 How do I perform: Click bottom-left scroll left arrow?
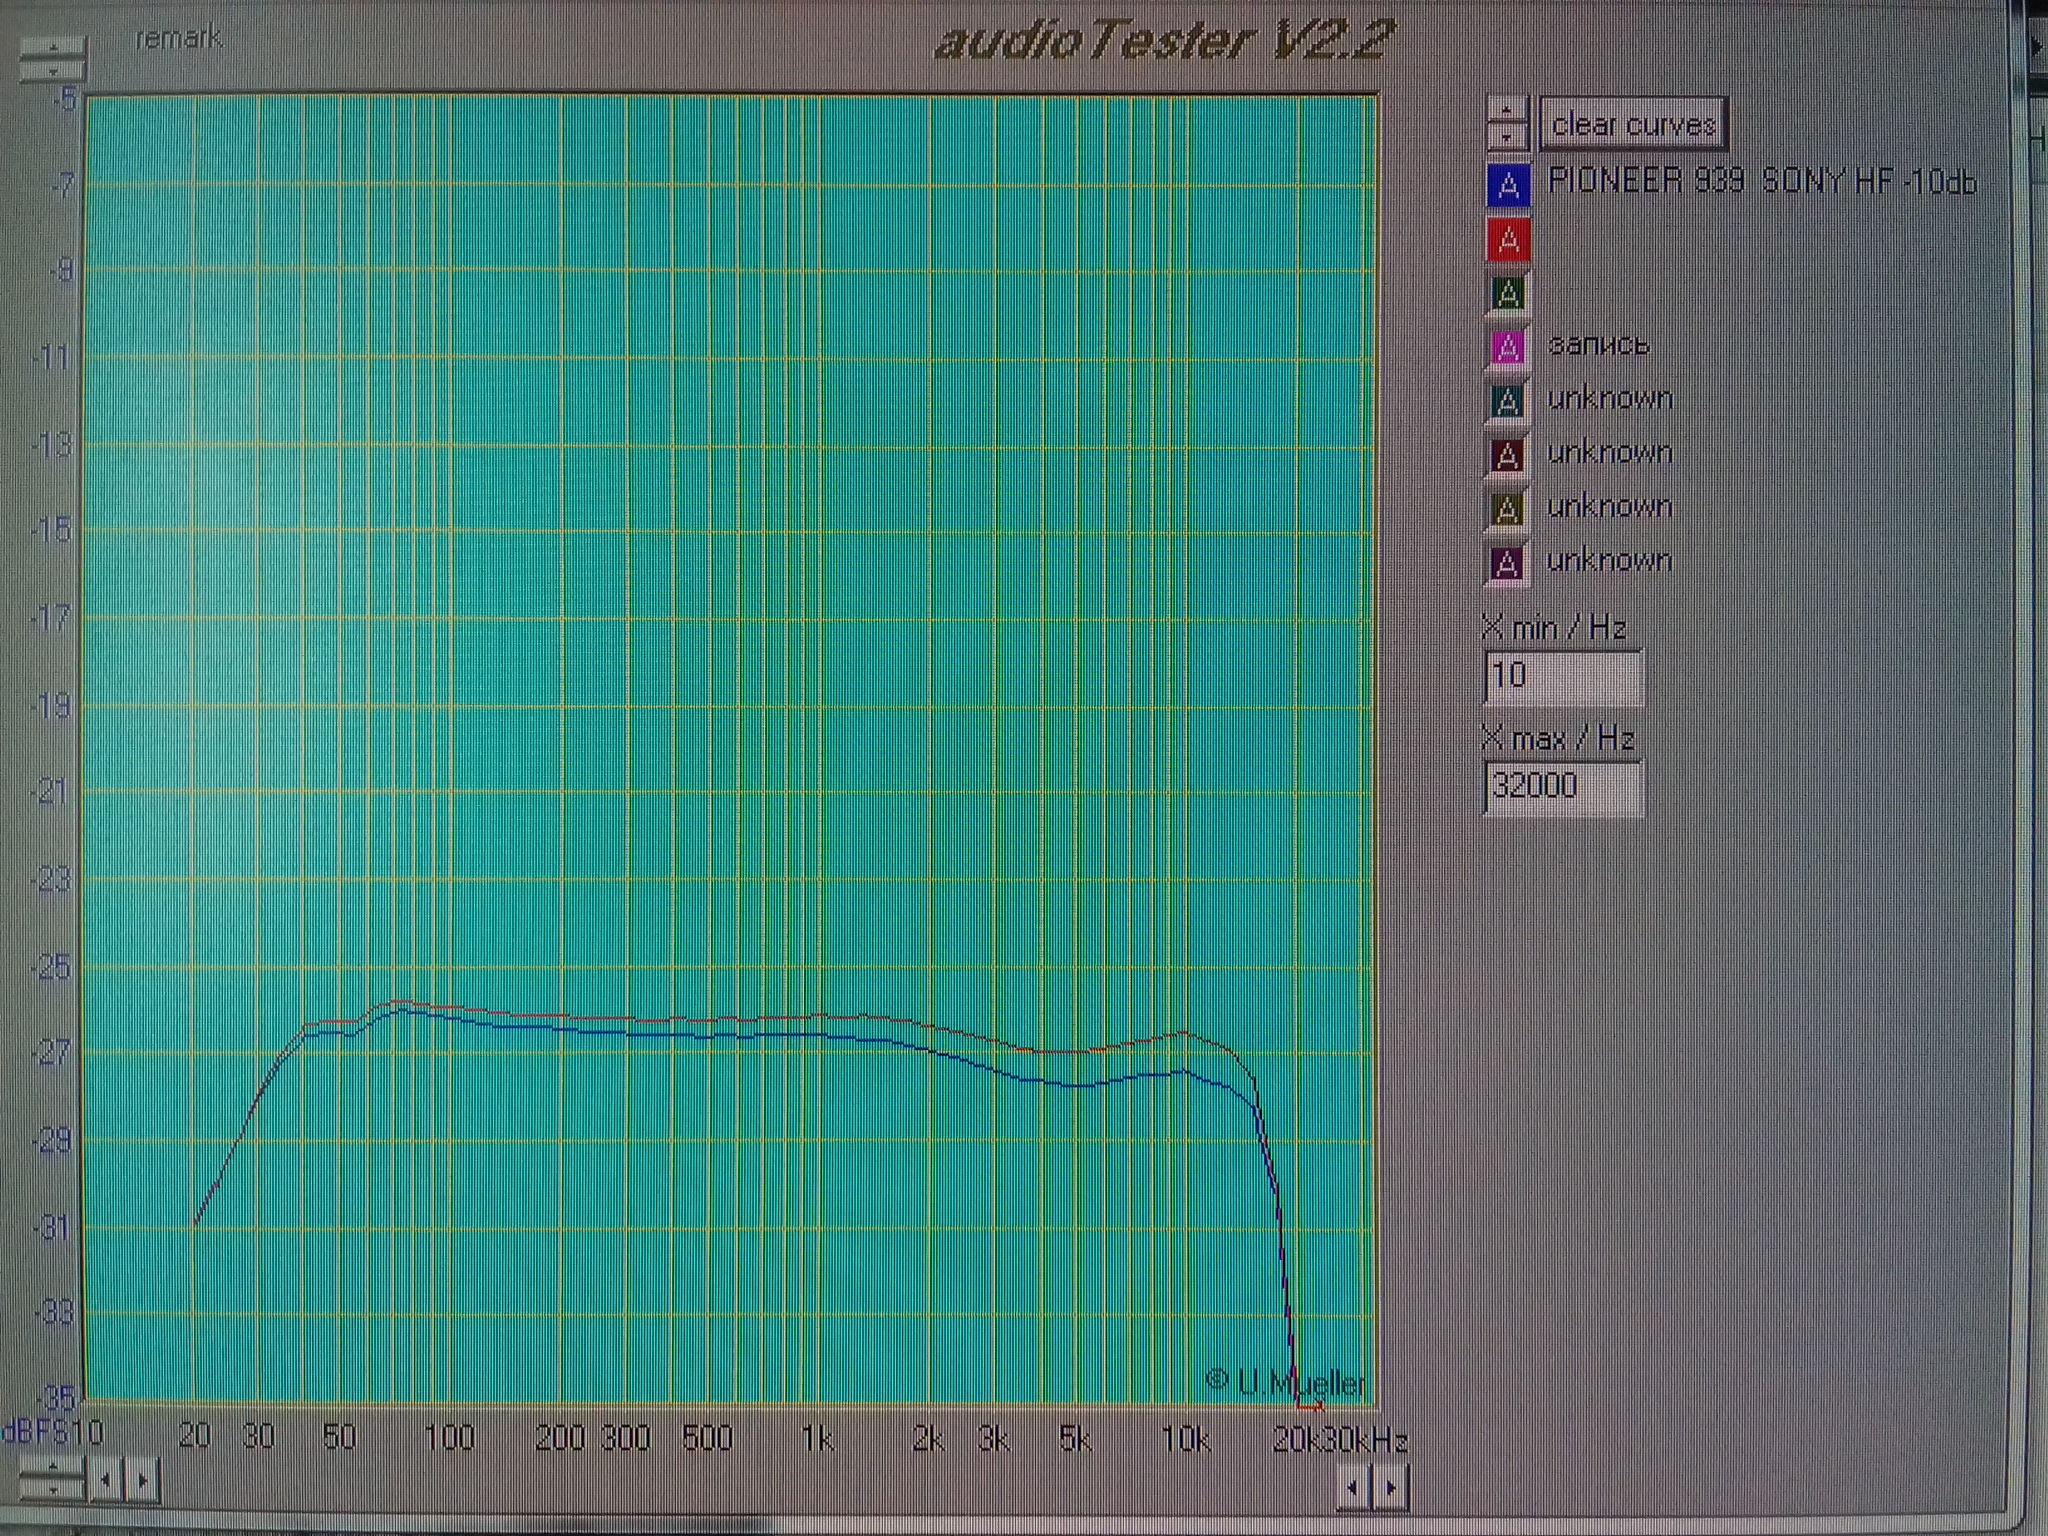coord(106,1480)
